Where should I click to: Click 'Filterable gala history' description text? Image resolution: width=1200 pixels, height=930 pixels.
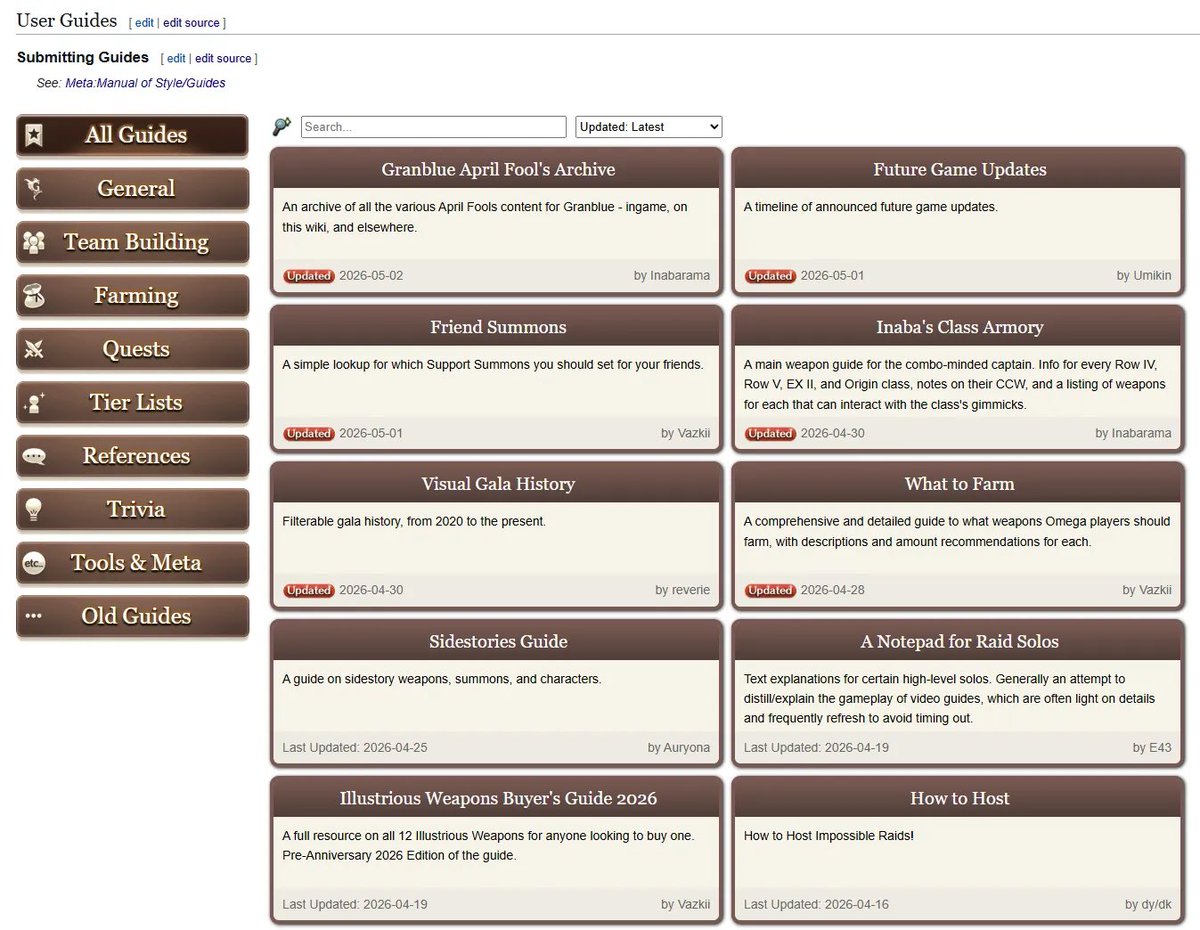coord(414,521)
